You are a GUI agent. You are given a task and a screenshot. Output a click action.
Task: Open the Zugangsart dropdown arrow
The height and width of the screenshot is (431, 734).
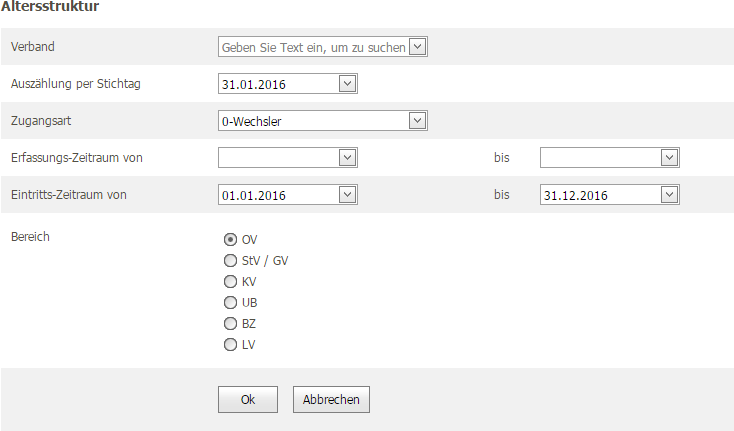417,121
